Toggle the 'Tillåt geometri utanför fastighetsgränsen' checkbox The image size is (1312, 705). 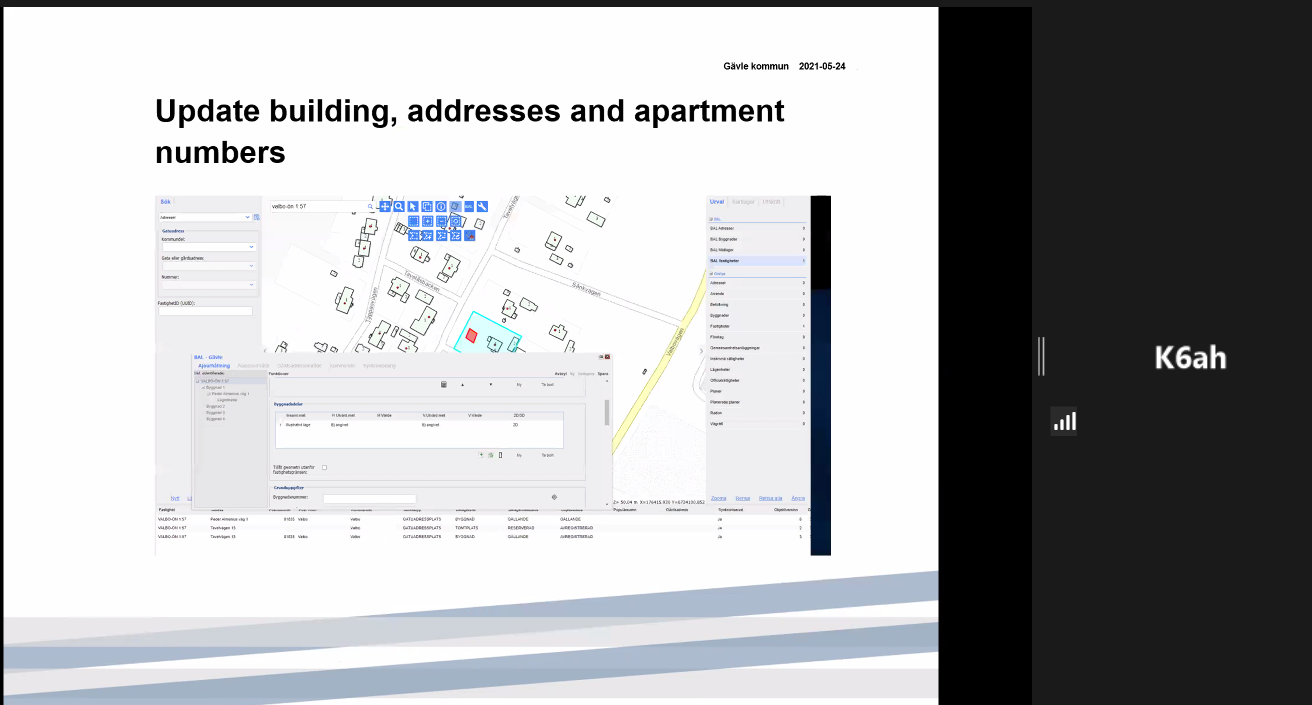(x=324, y=467)
